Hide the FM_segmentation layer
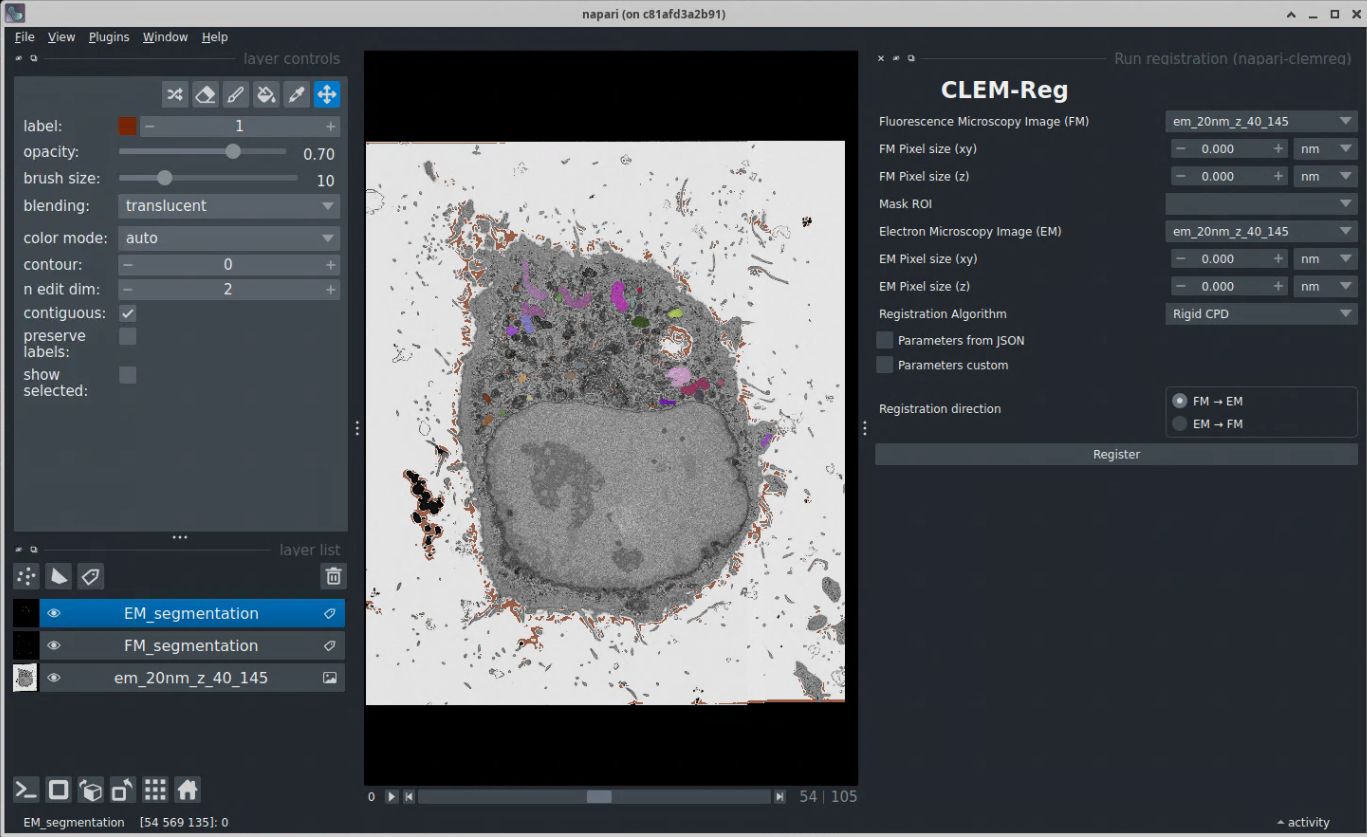The height and width of the screenshot is (837, 1367). (54, 646)
